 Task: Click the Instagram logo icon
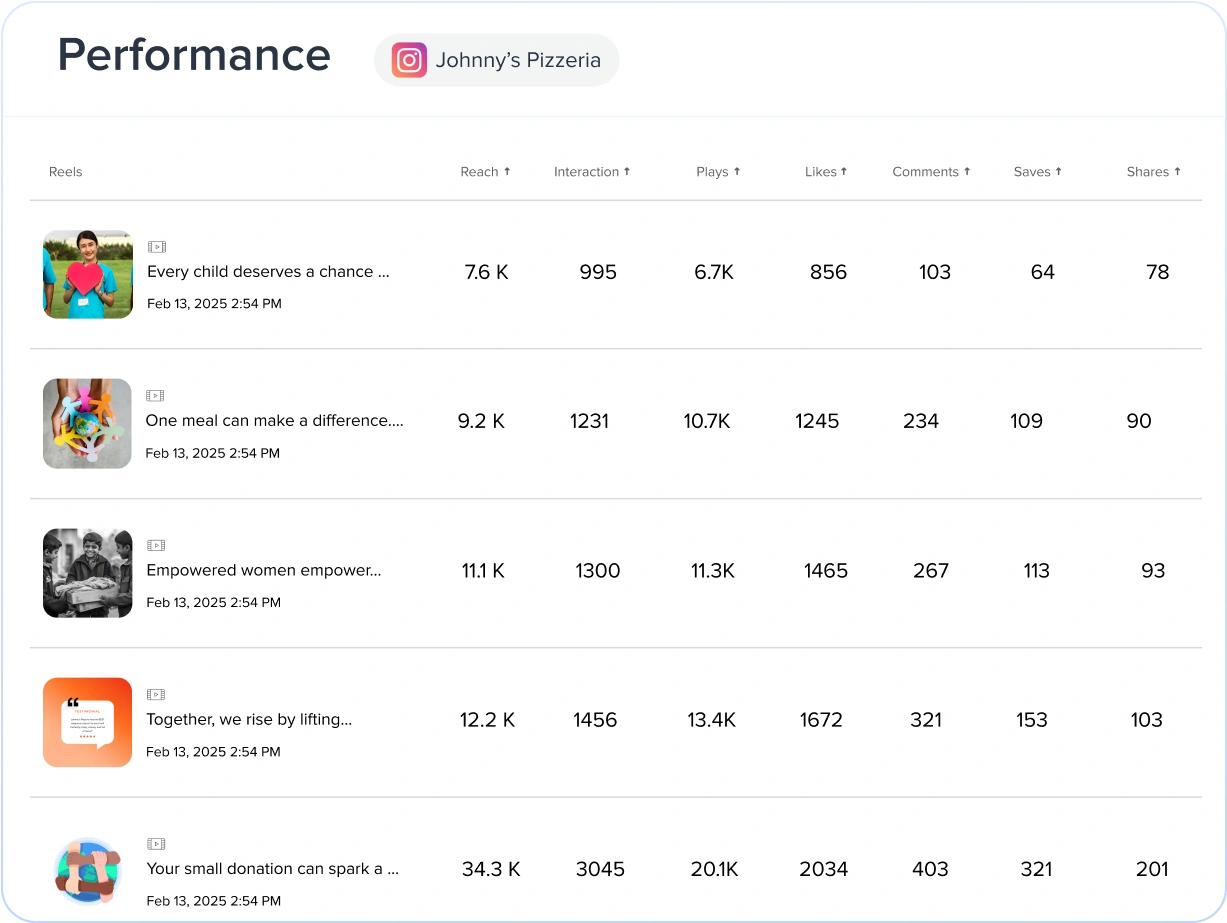(408, 60)
